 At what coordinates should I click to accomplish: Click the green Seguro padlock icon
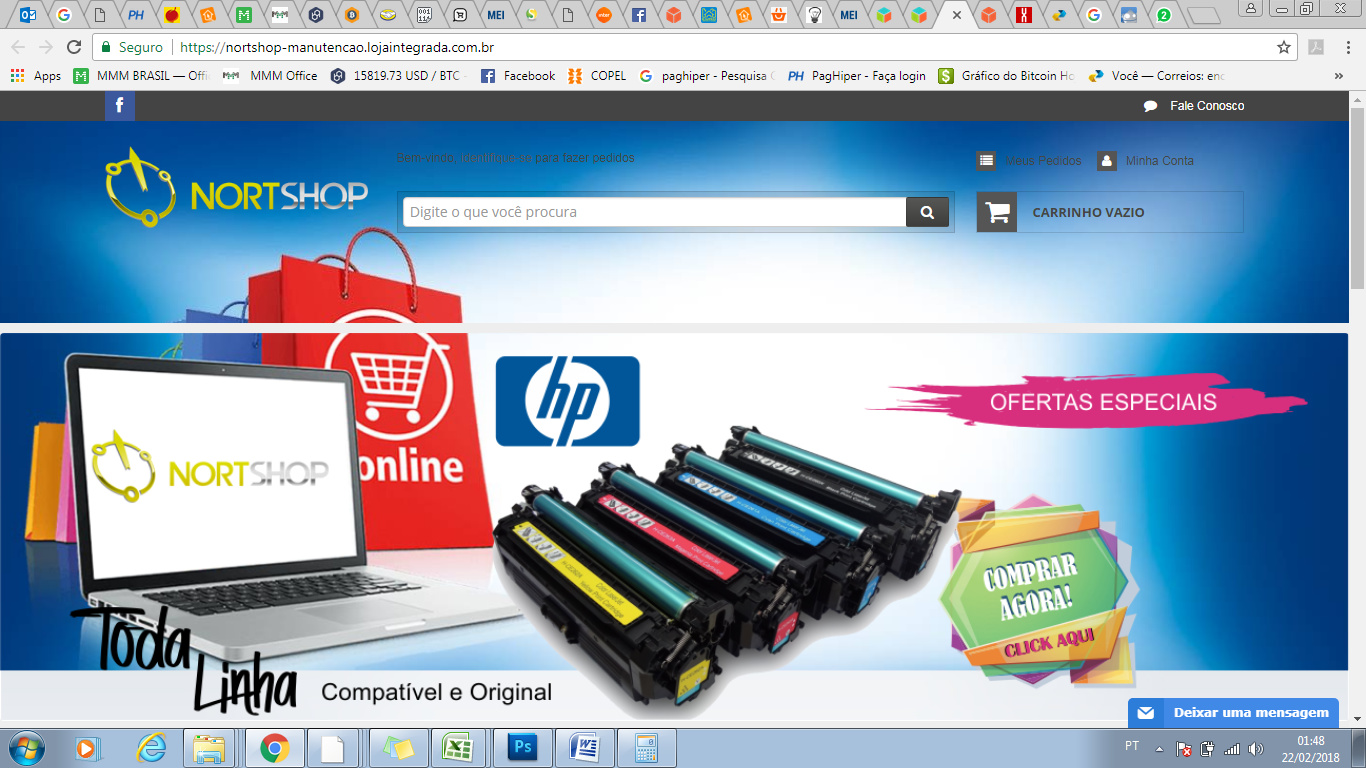106,47
